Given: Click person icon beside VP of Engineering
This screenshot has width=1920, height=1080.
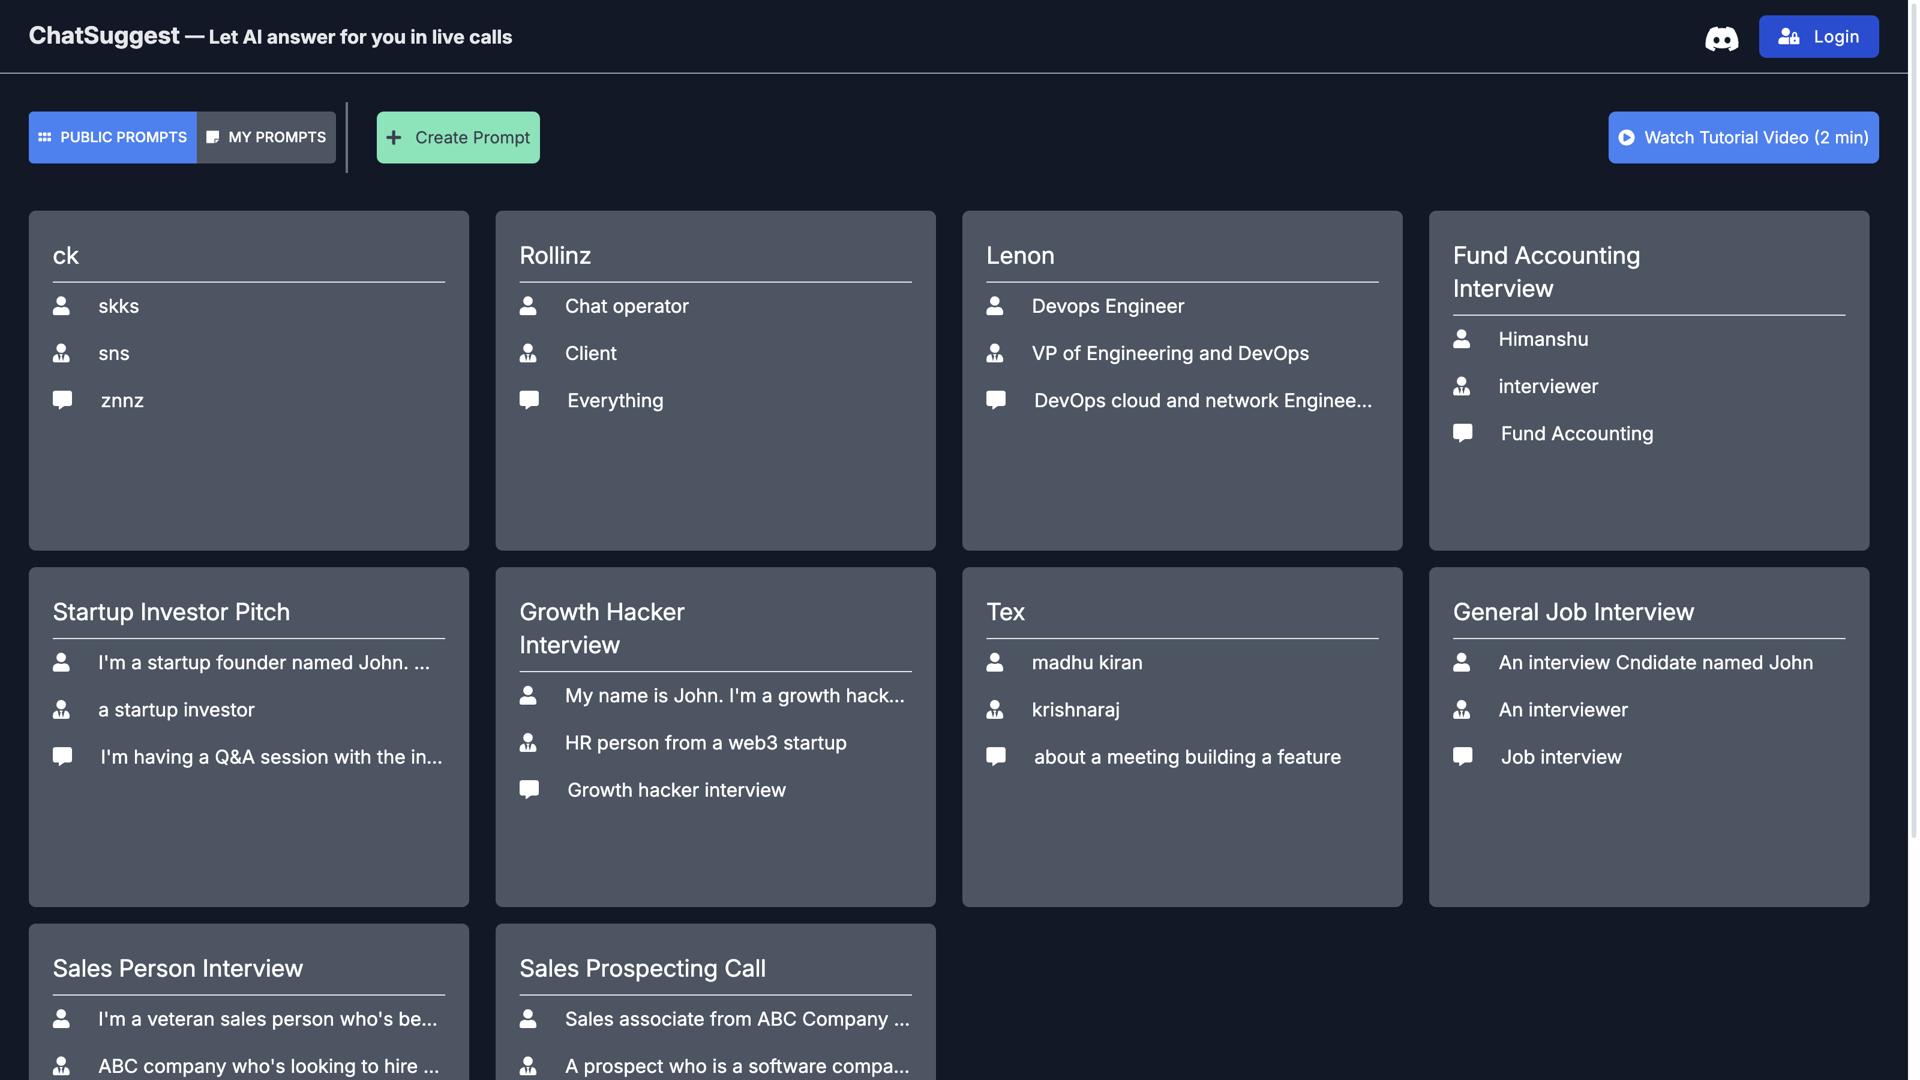Looking at the screenshot, I should [x=995, y=353].
